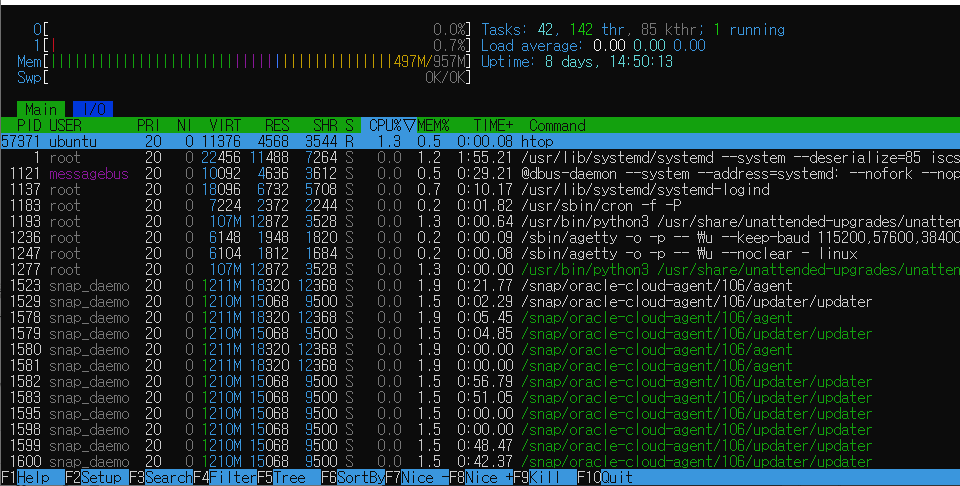Click the Mem usage meter bar
The width and height of the screenshot is (960, 486).
pyautogui.click(x=244, y=61)
